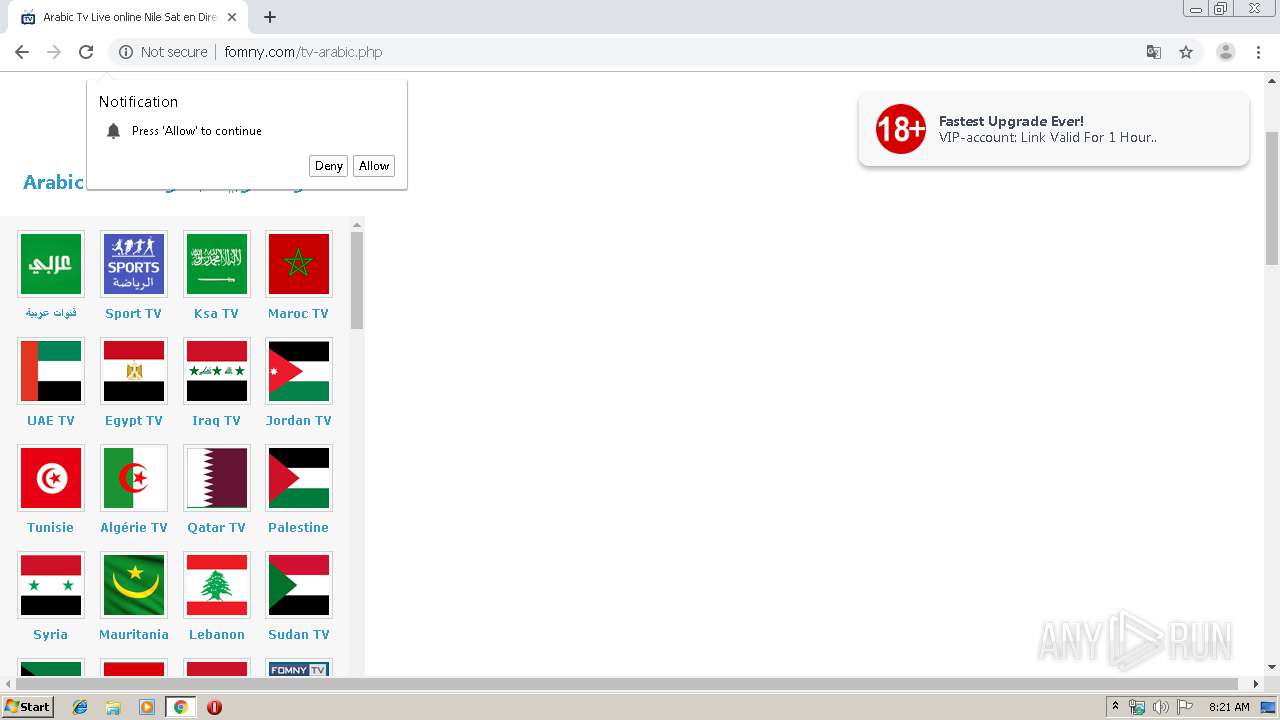
Task: Click the address bar URL fomny.com
Action: coord(303,52)
